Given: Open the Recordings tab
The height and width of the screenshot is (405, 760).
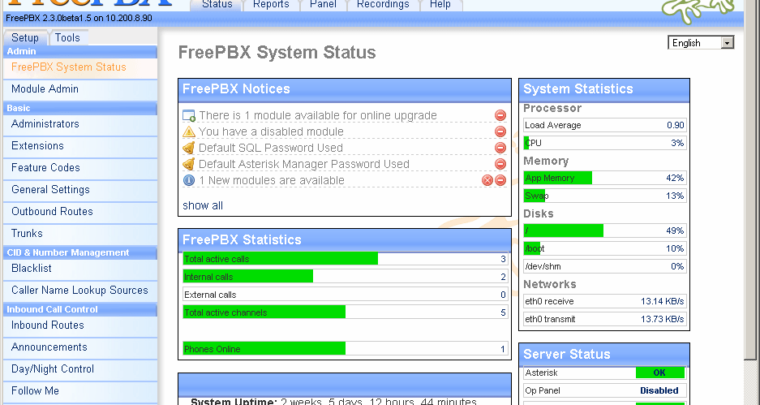Looking at the screenshot, I should click(384, 5).
